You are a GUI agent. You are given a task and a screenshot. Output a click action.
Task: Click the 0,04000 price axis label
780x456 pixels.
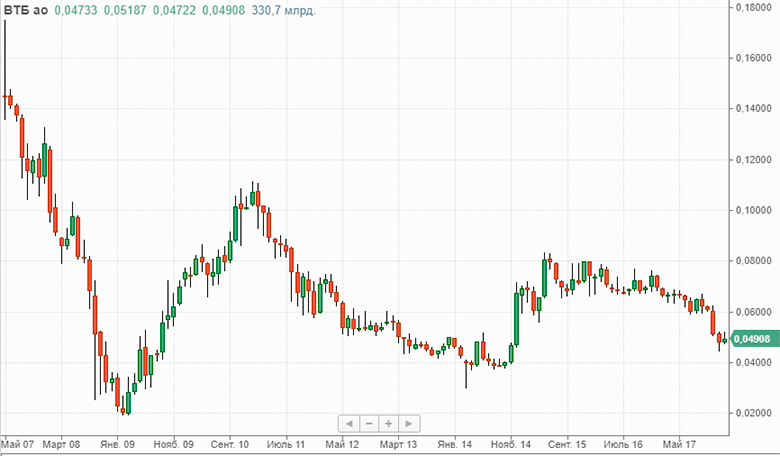[754, 363]
